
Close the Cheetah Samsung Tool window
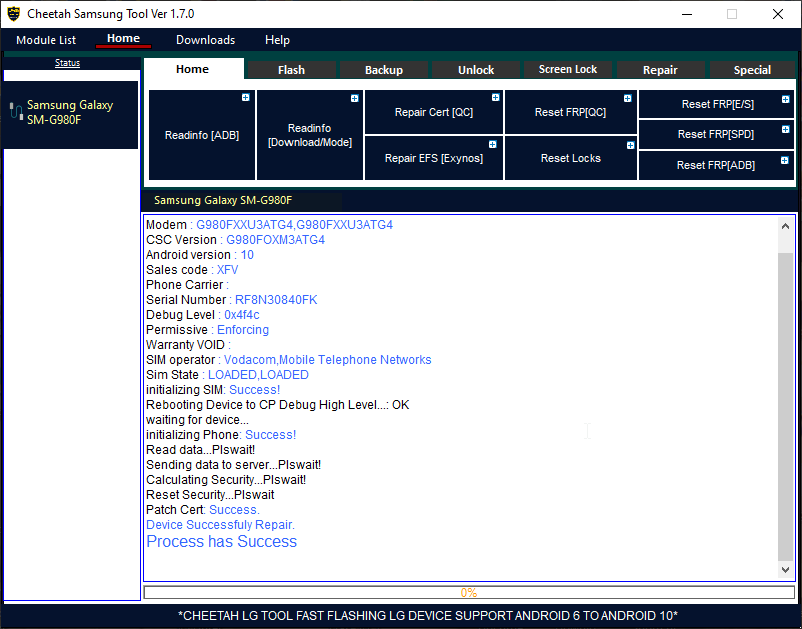pos(777,14)
